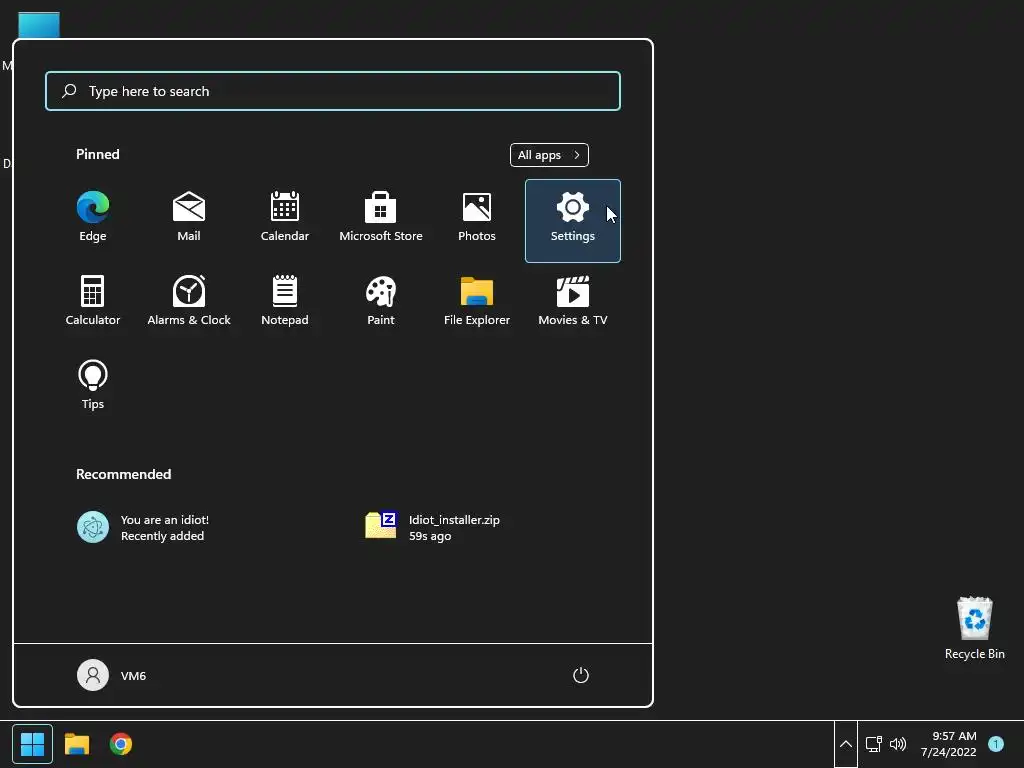
Task: Open the VM6 user account menu
Action: pyautogui.click(x=112, y=675)
